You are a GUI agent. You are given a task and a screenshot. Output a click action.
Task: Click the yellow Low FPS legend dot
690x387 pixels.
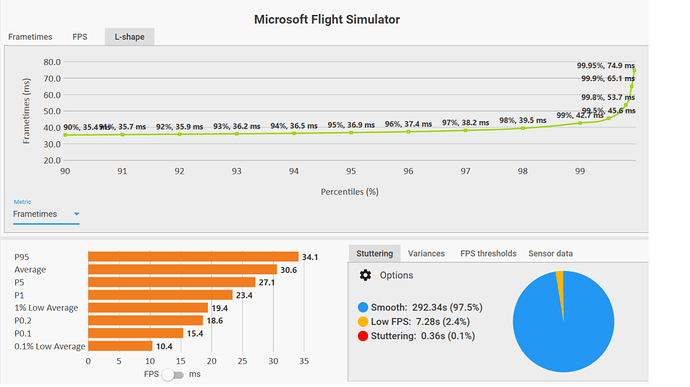(x=363, y=322)
